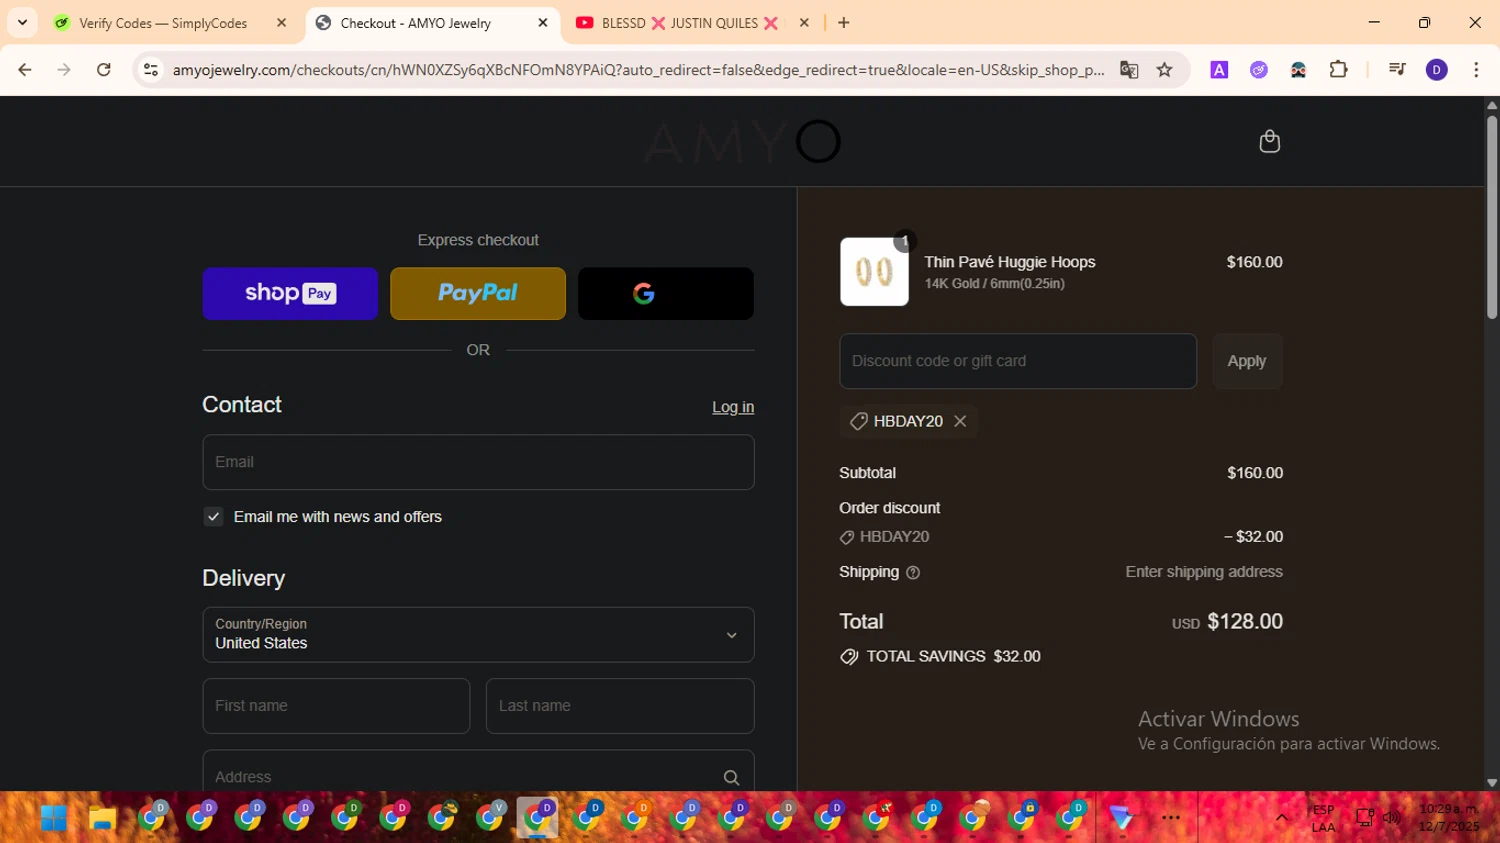The height and width of the screenshot is (843, 1500).
Task: Close the Checkout AMYO Jewelry tab
Action: click(543, 22)
